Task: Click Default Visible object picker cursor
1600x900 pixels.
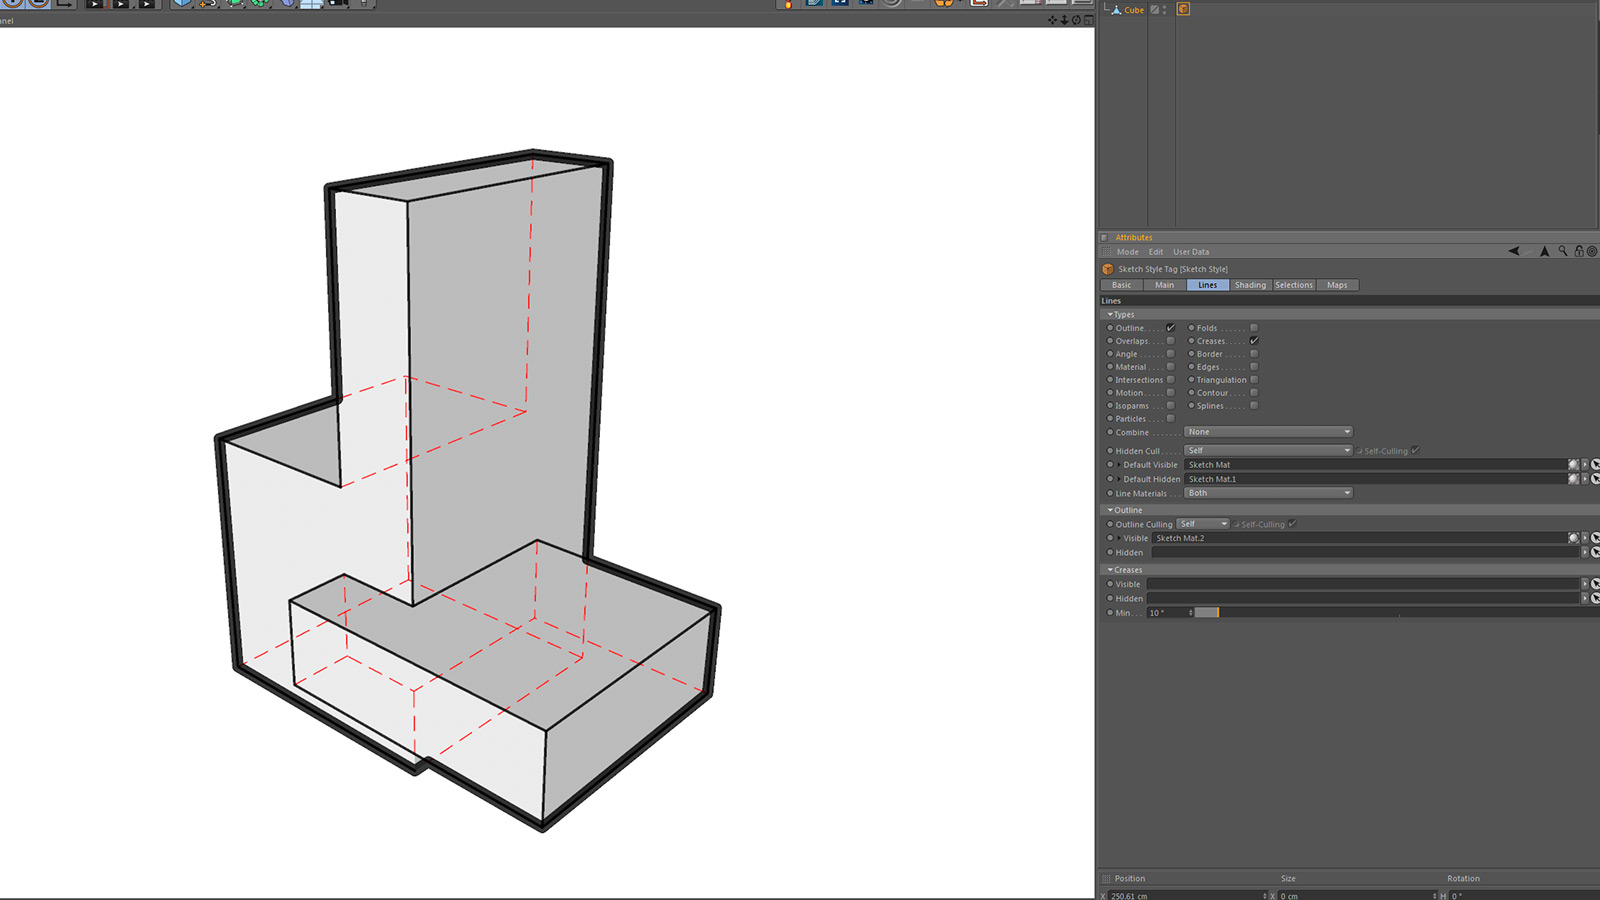Action: coord(1595,464)
